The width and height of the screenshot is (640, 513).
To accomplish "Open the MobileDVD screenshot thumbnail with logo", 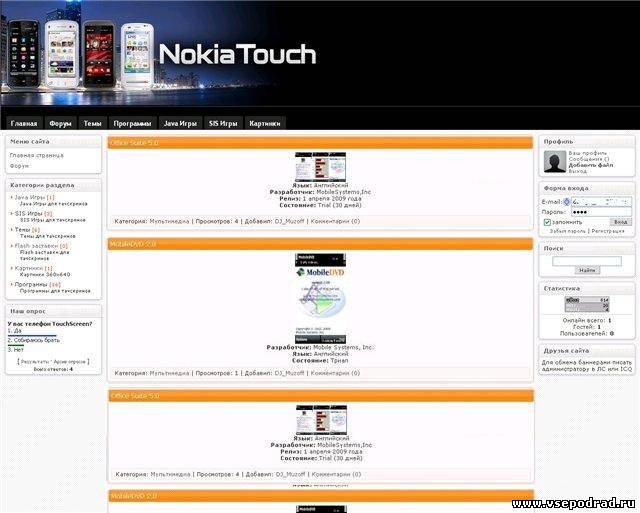I will pos(320,299).
